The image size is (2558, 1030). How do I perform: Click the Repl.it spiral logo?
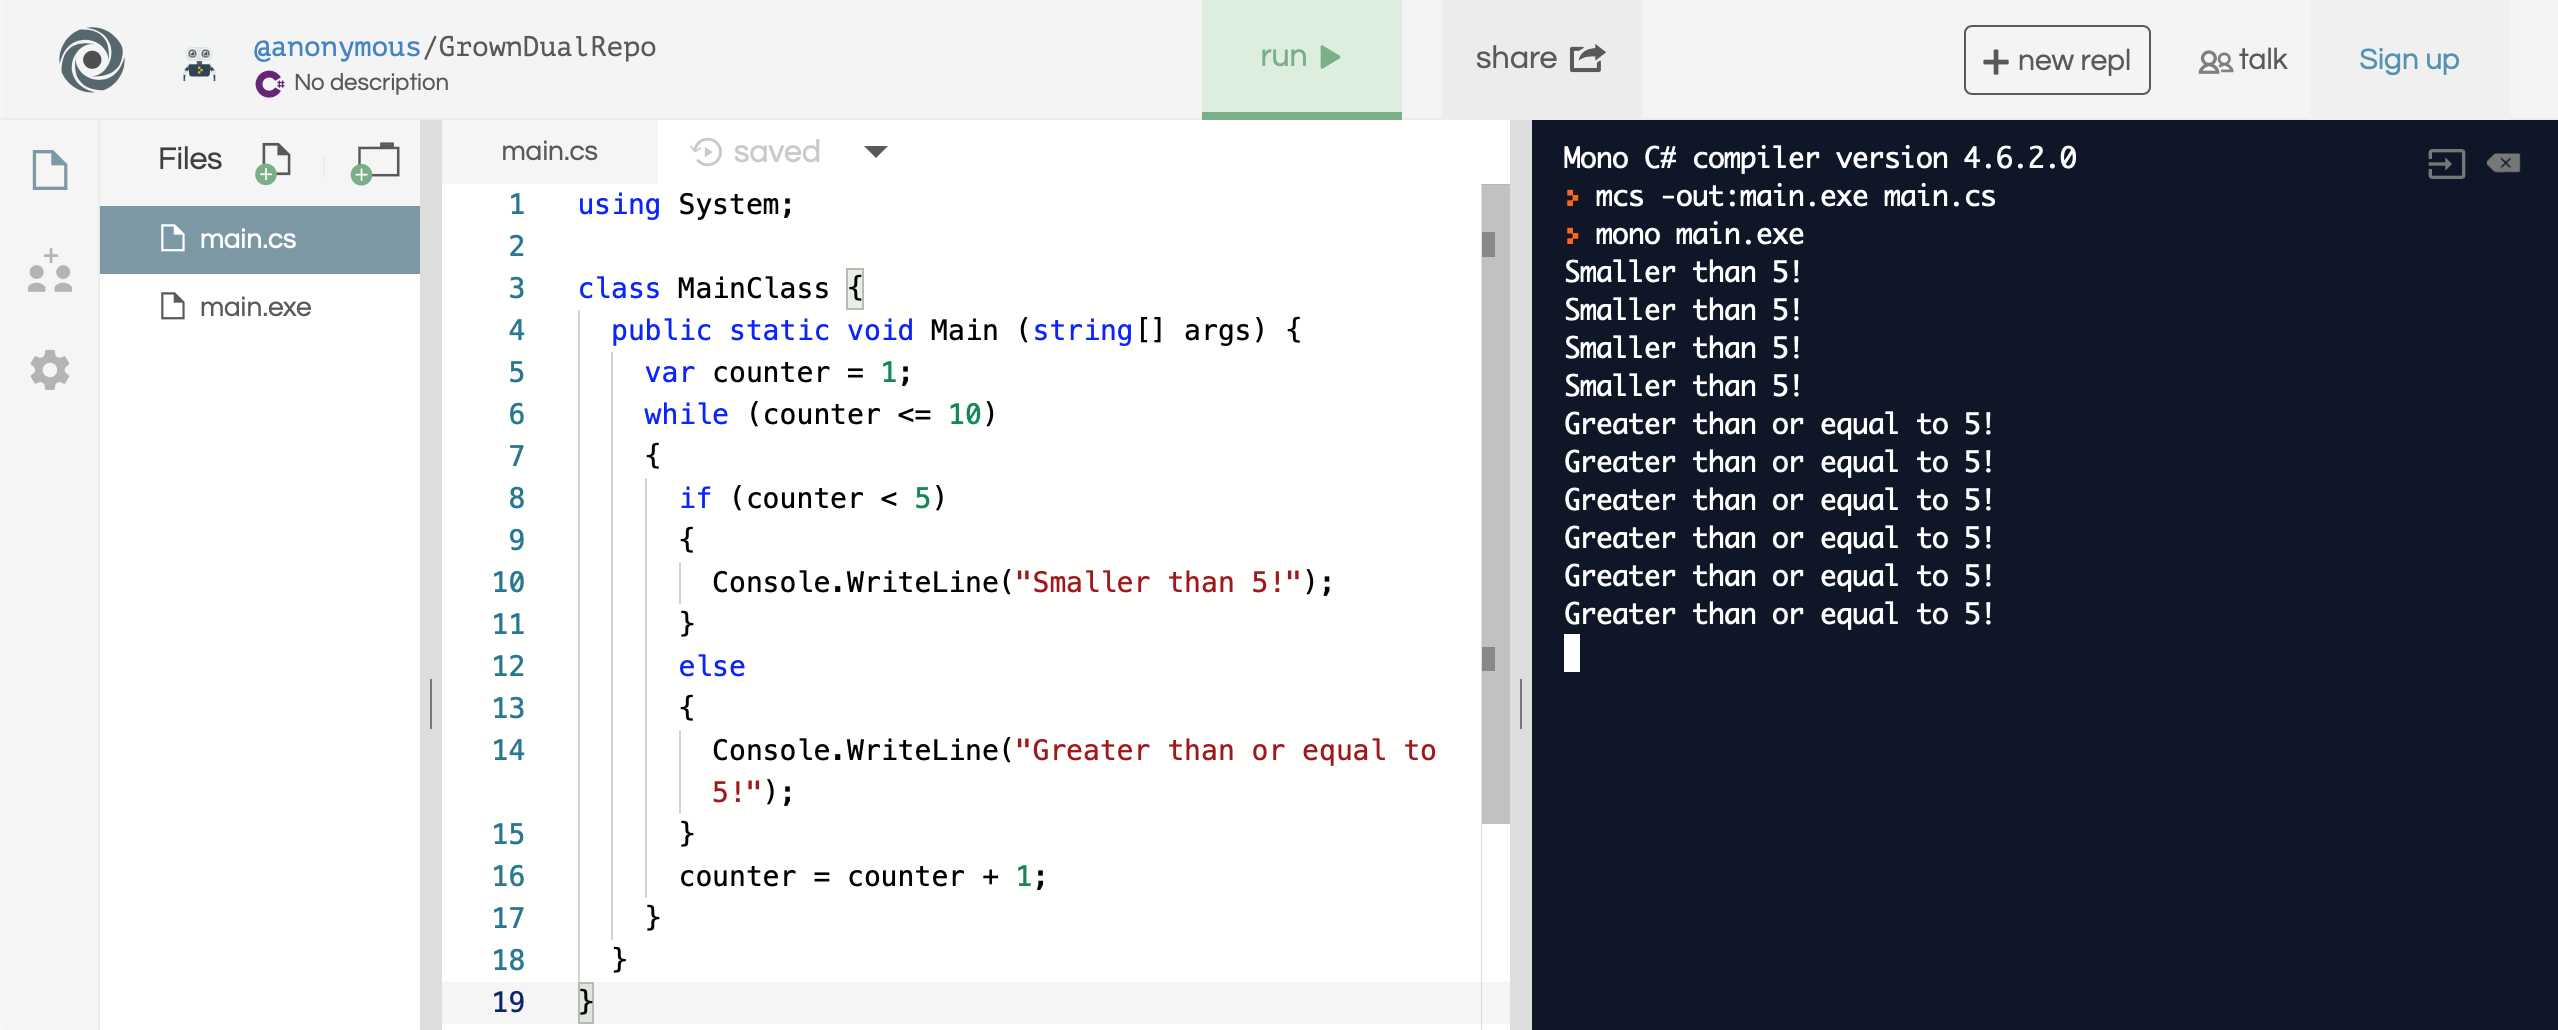point(91,59)
